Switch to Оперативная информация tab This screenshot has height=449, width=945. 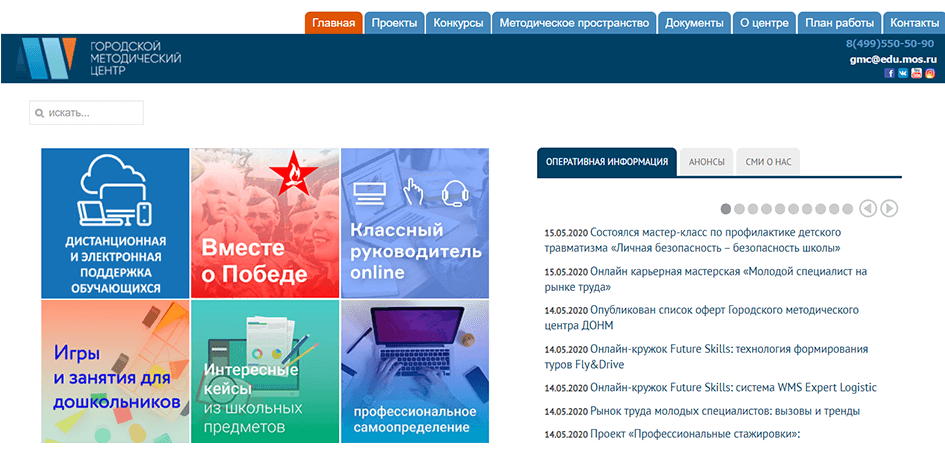click(x=607, y=162)
